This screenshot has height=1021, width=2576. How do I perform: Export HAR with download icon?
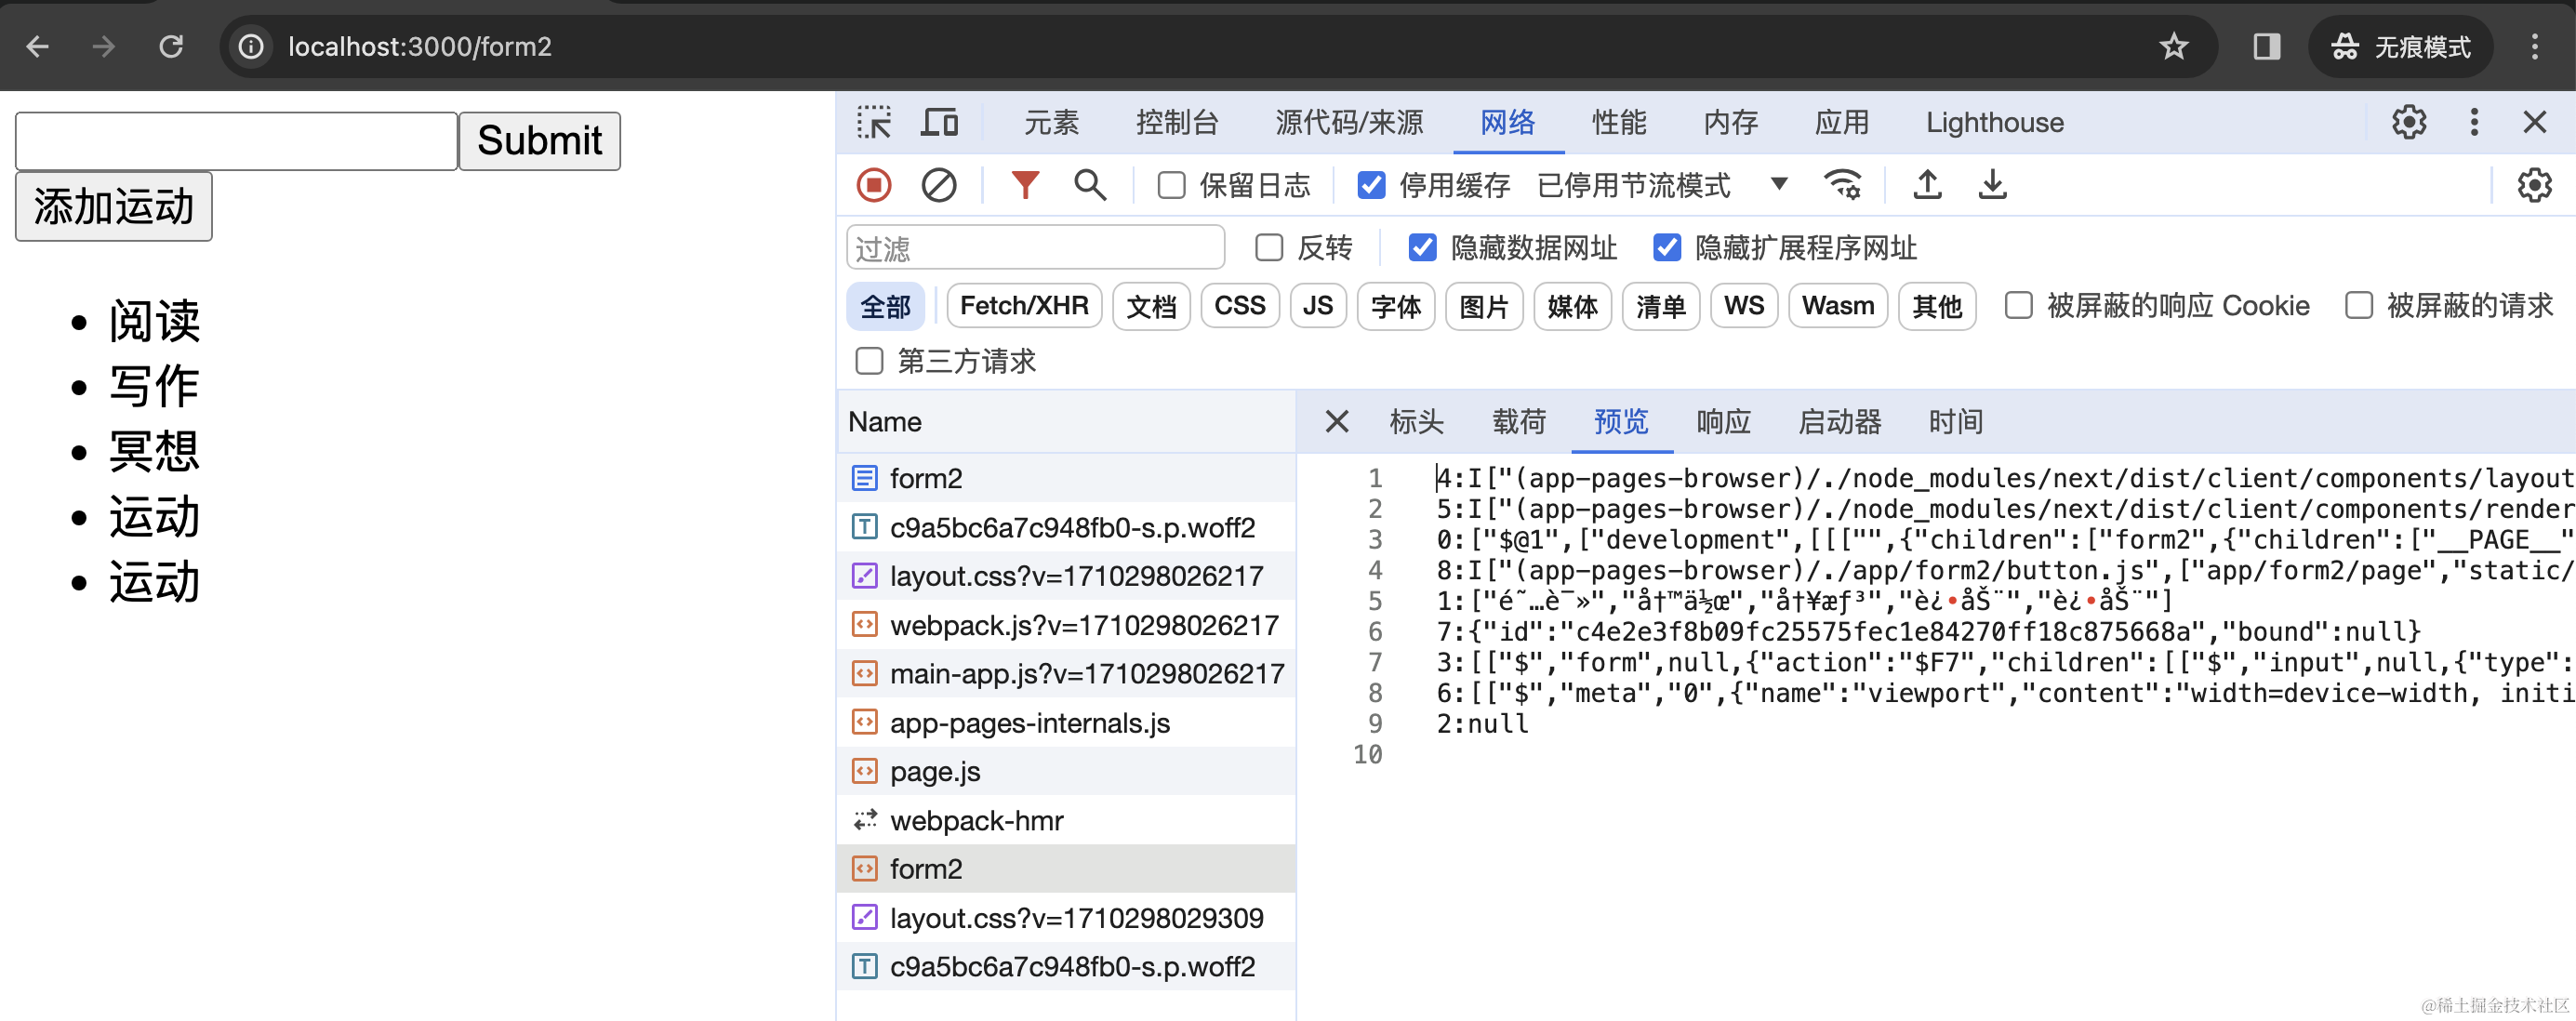(x=1992, y=186)
